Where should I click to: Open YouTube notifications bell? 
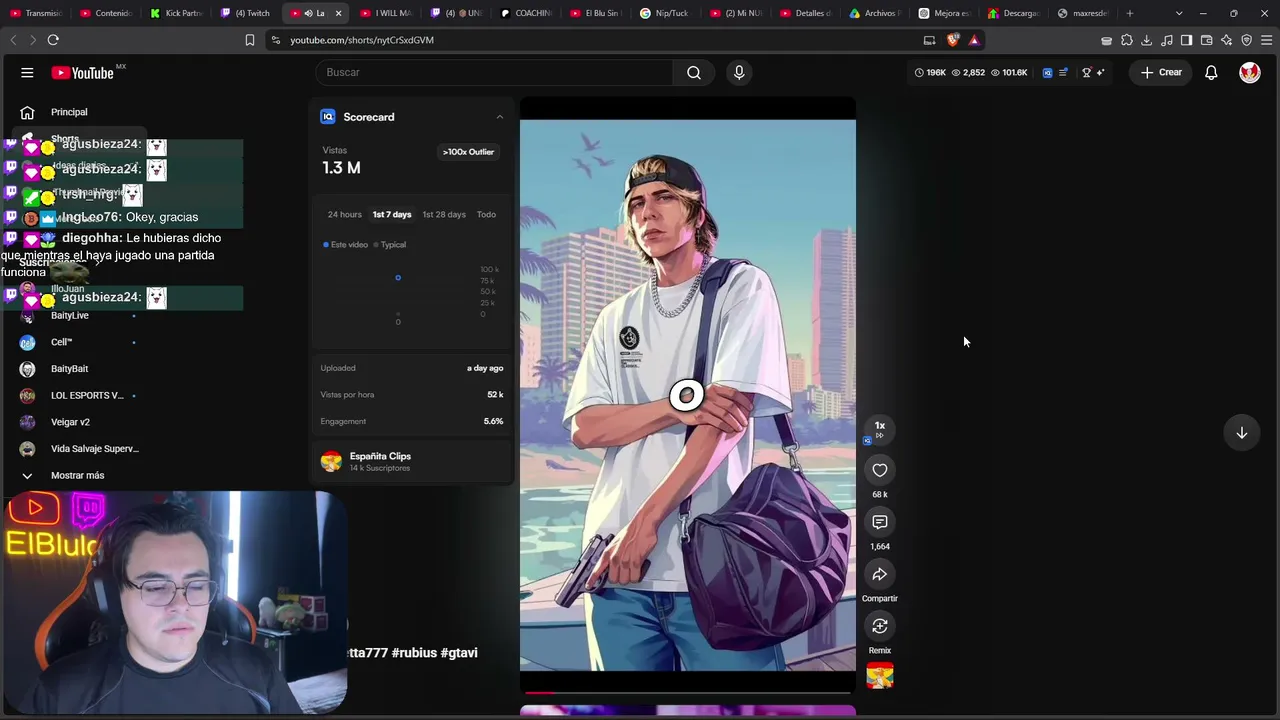click(x=1211, y=72)
